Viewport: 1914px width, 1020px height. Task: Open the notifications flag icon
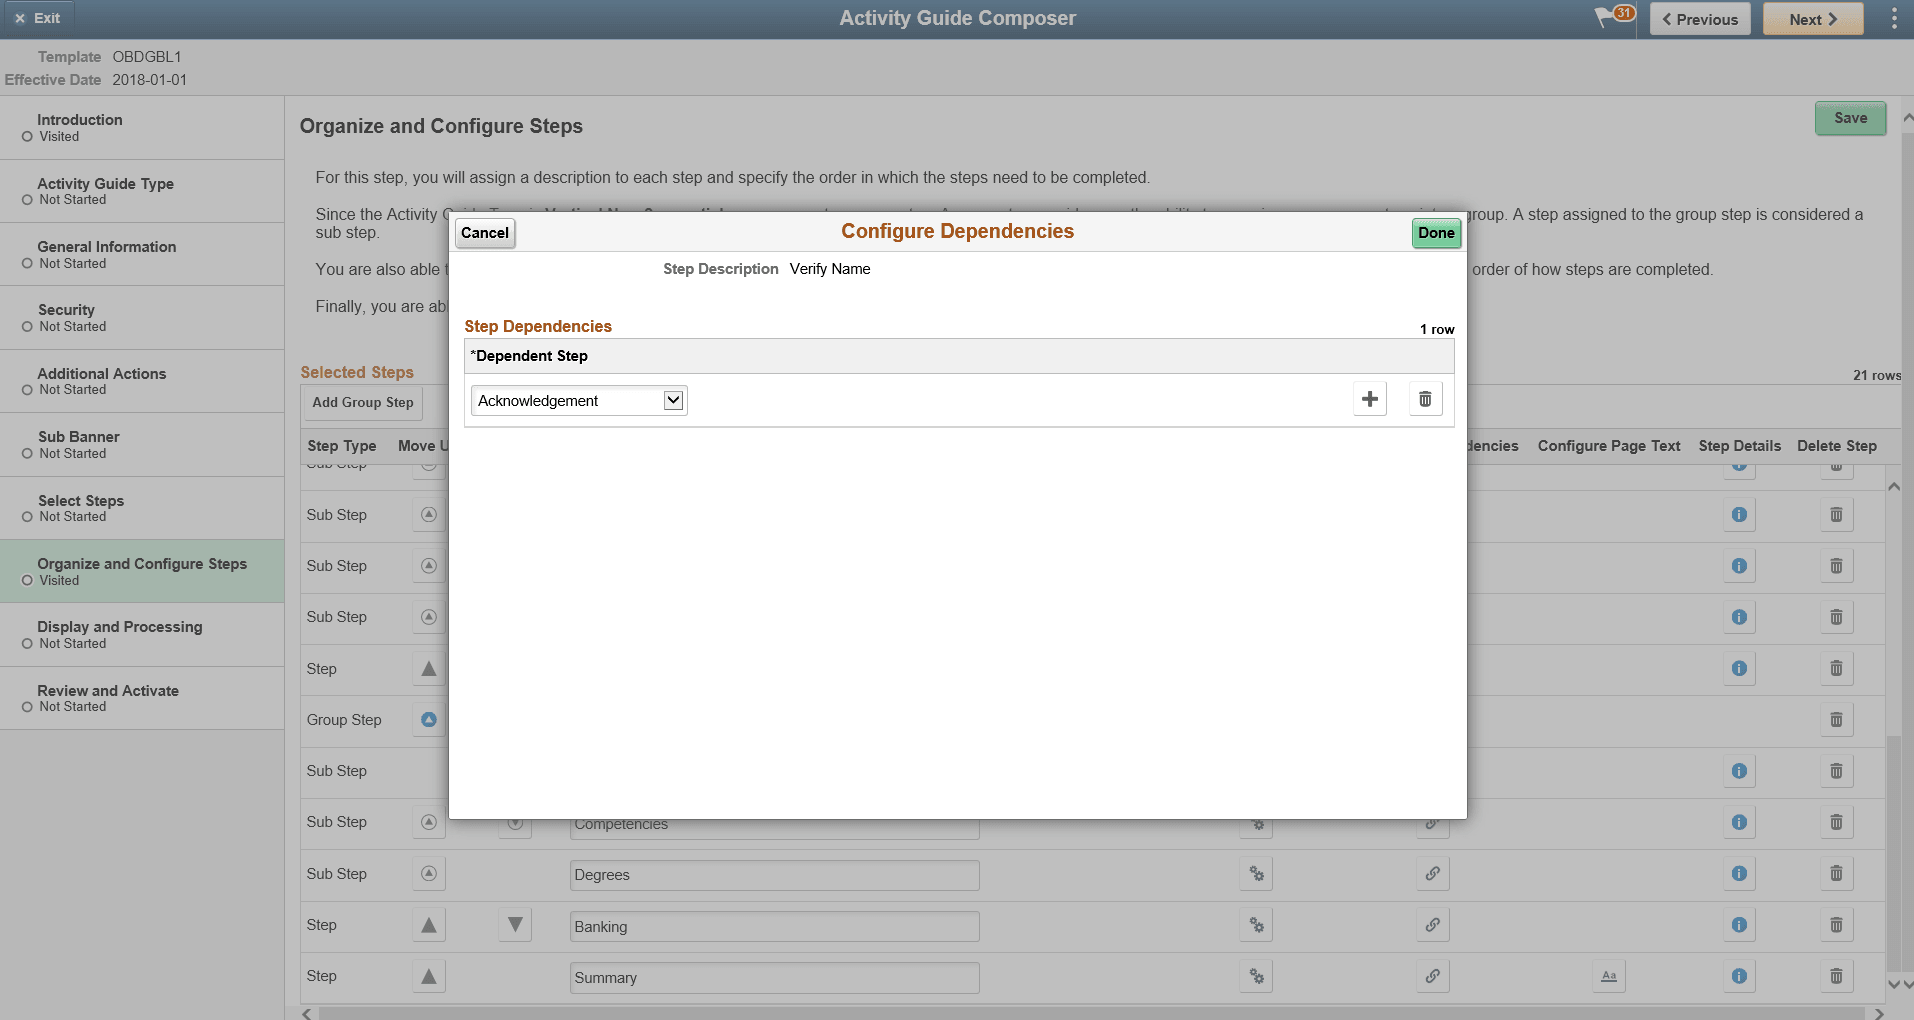(x=1608, y=18)
